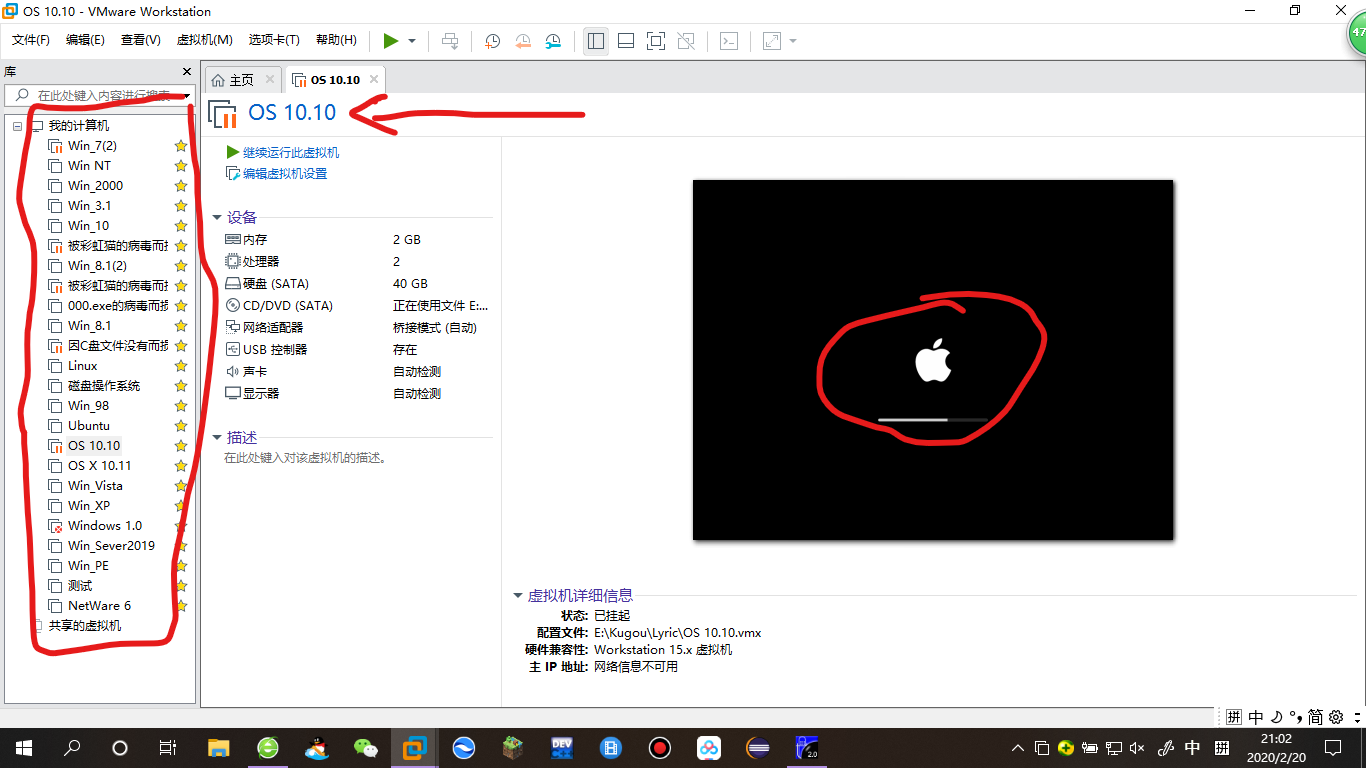The width and height of the screenshot is (1366, 768).
Task: Click the Unity mode toolbar icon
Action: pyautogui.click(x=685, y=41)
